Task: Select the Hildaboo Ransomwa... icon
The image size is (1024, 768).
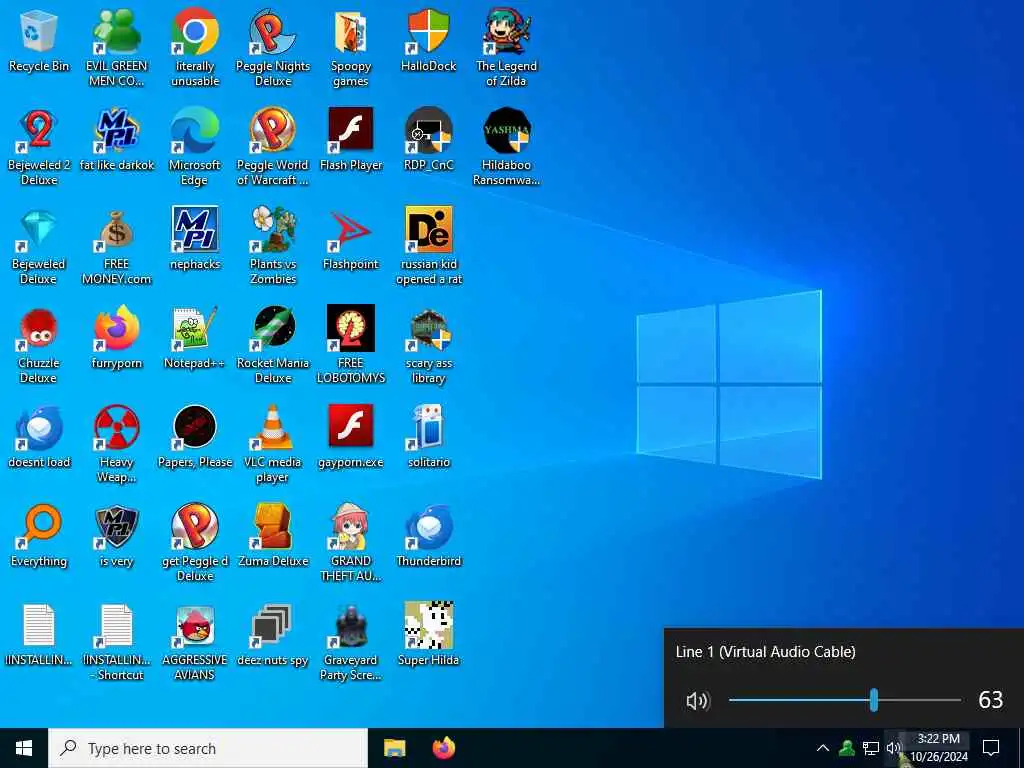Action: [x=507, y=131]
